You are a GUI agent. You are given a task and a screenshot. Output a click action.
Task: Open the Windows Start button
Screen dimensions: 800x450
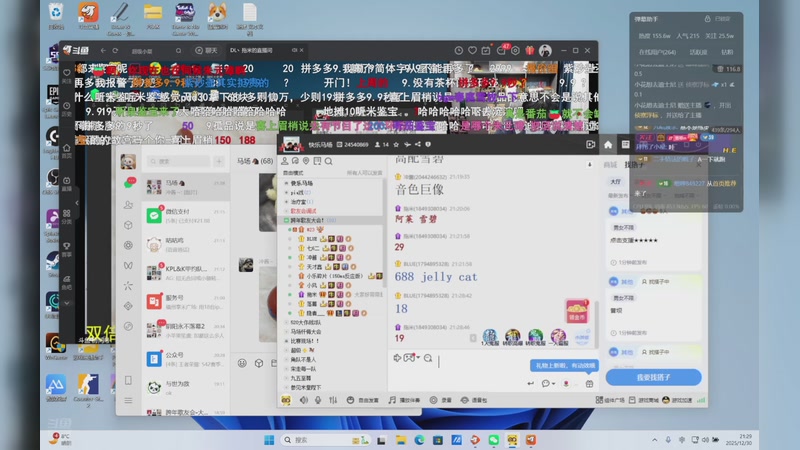[269, 440]
